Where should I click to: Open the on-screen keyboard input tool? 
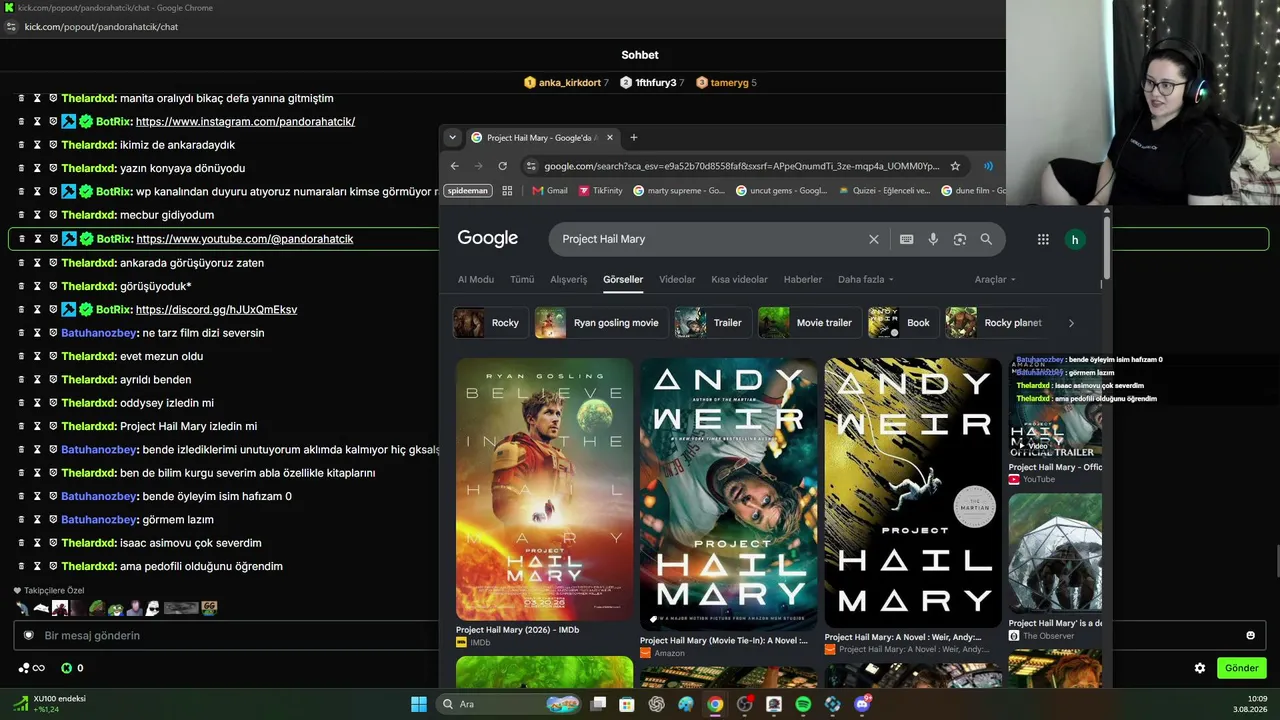(x=906, y=239)
